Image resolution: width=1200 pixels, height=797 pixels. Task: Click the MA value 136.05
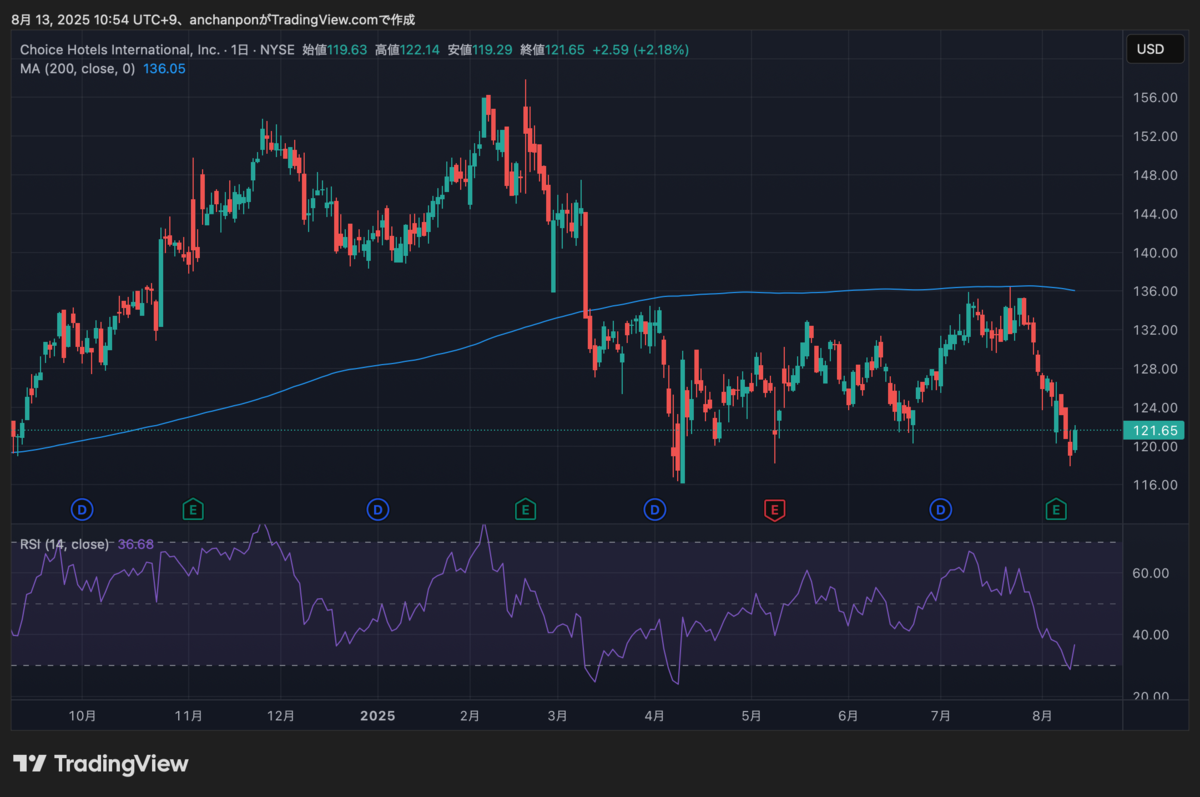coord(165,68)
